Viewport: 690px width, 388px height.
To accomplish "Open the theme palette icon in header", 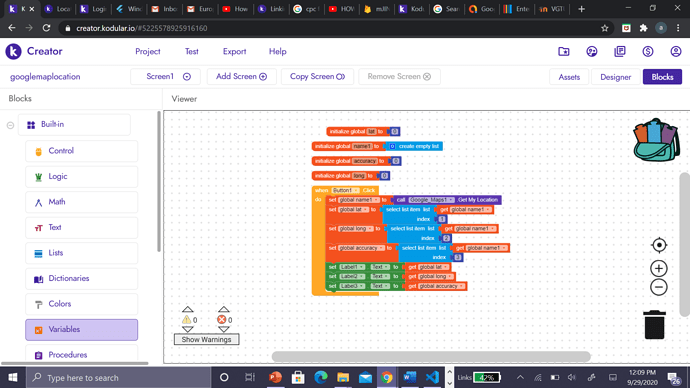I will 592,51.
